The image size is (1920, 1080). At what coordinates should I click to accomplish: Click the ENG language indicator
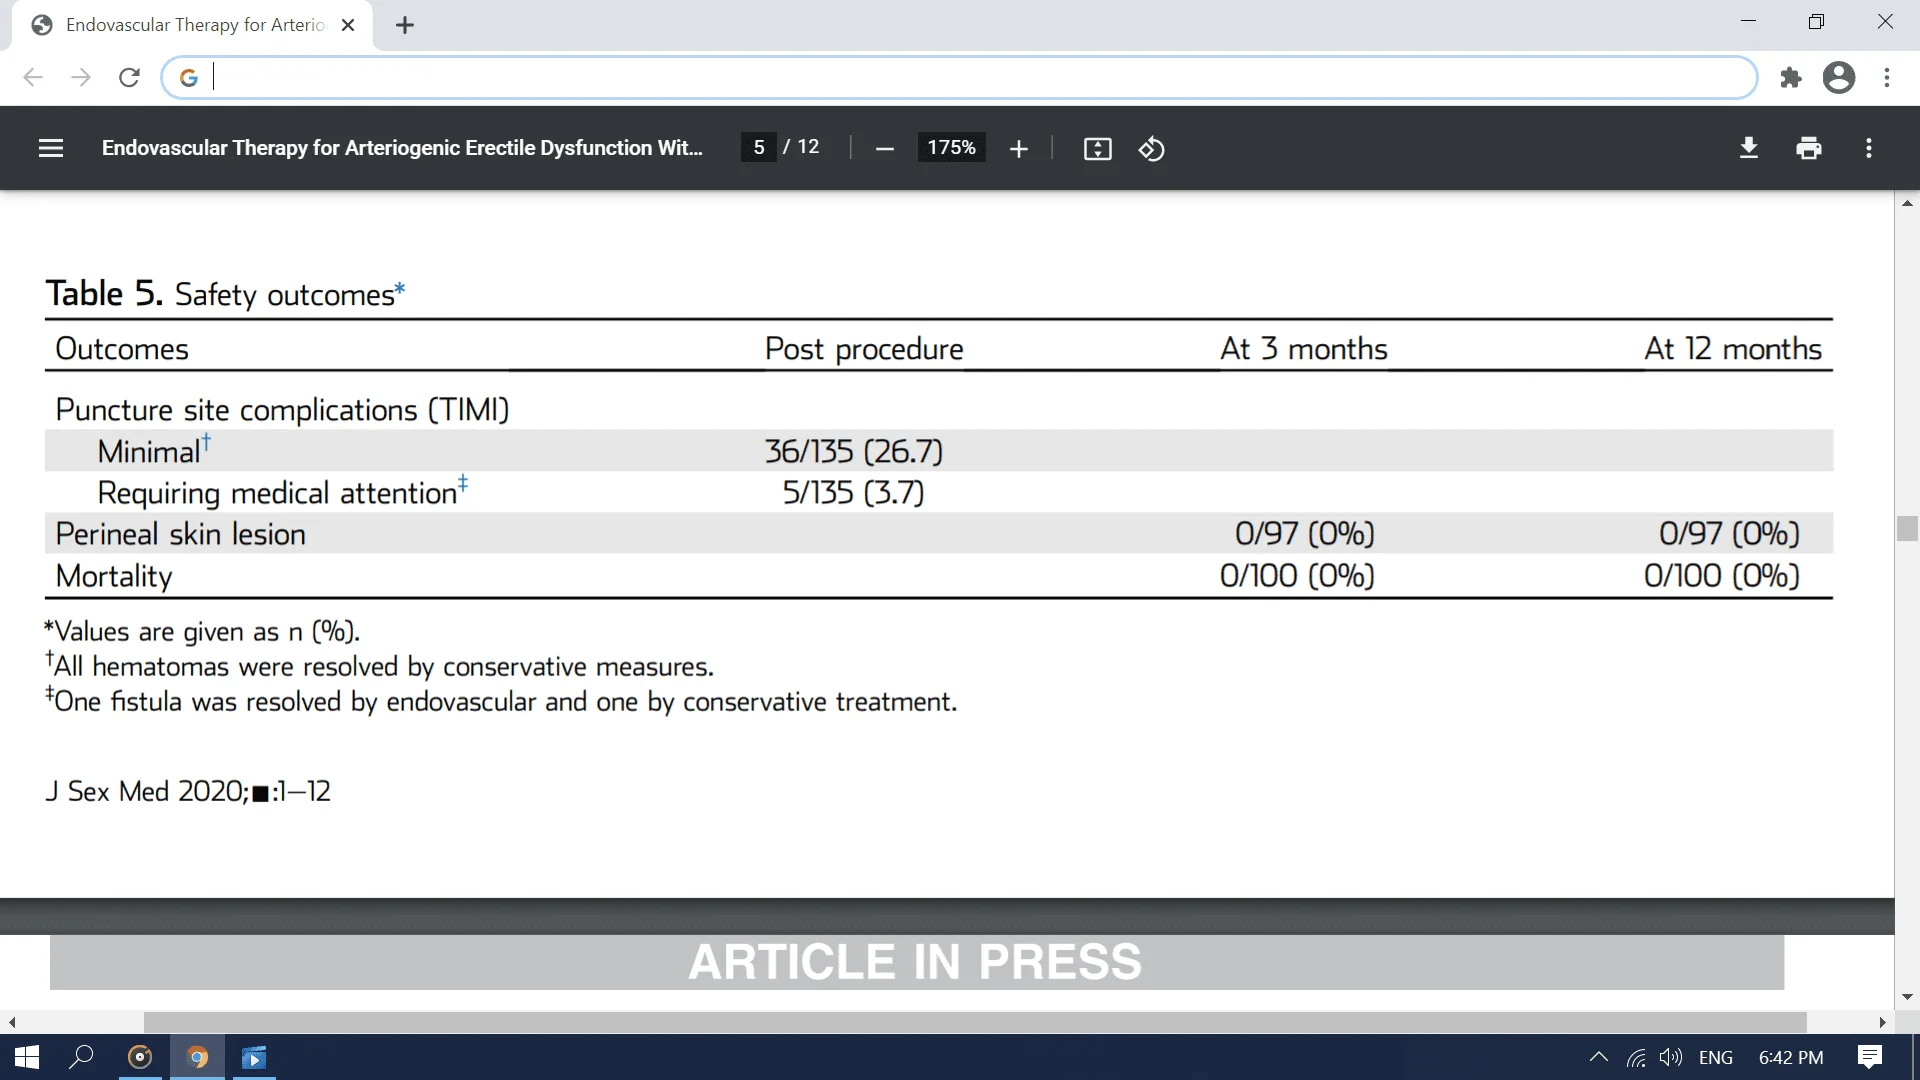pos(1716,1057)
